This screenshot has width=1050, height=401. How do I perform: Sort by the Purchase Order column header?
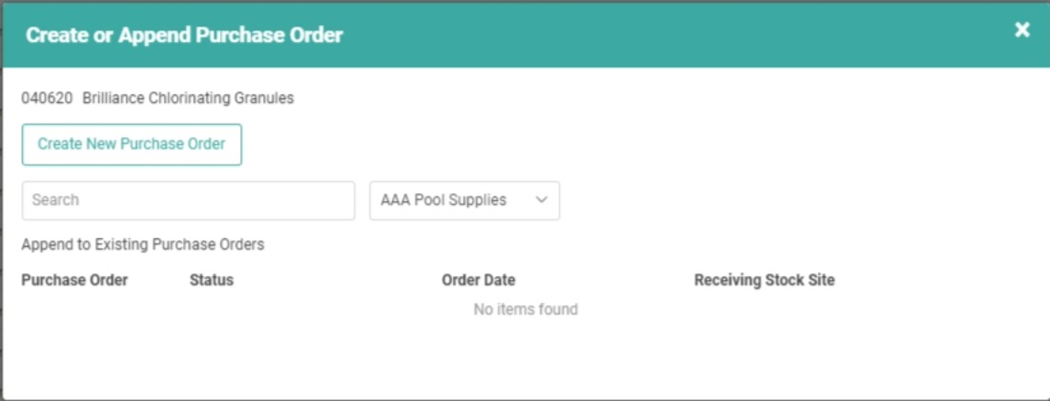(75, 280)
